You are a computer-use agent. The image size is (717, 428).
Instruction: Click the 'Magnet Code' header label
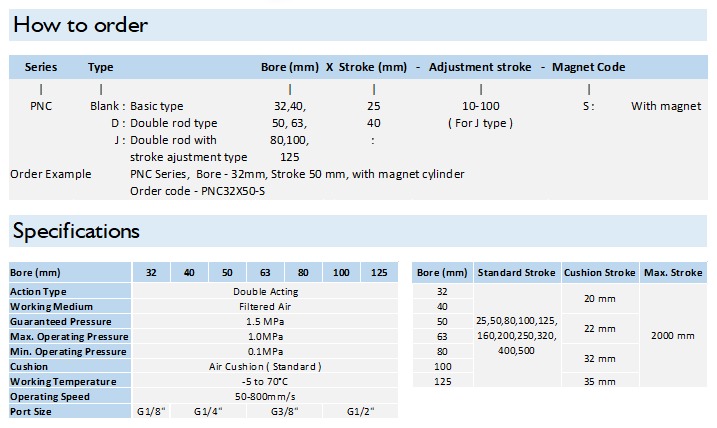[589, 67]
